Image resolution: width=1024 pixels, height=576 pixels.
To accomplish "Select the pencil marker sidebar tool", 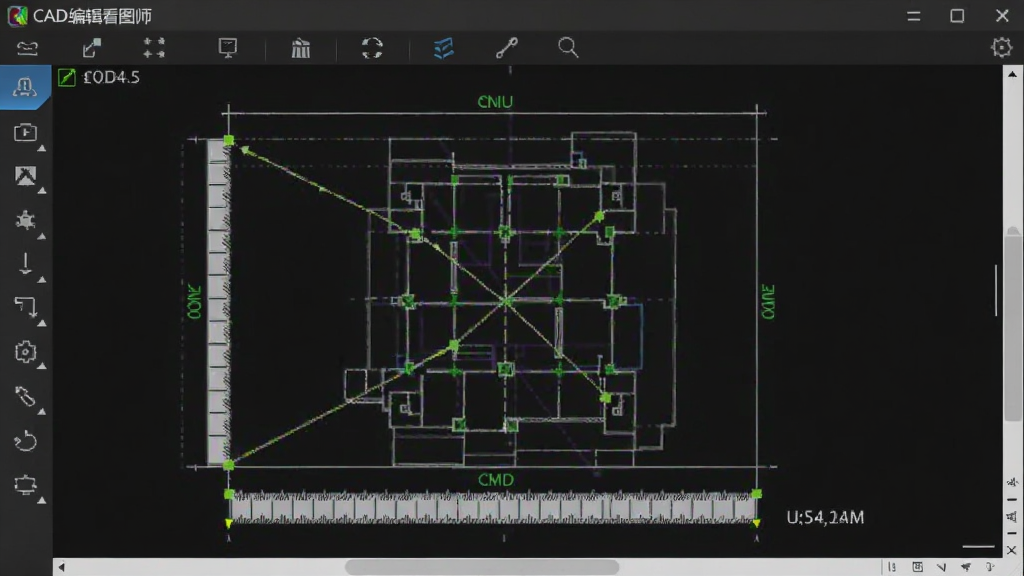I will [x=25, y=396].
